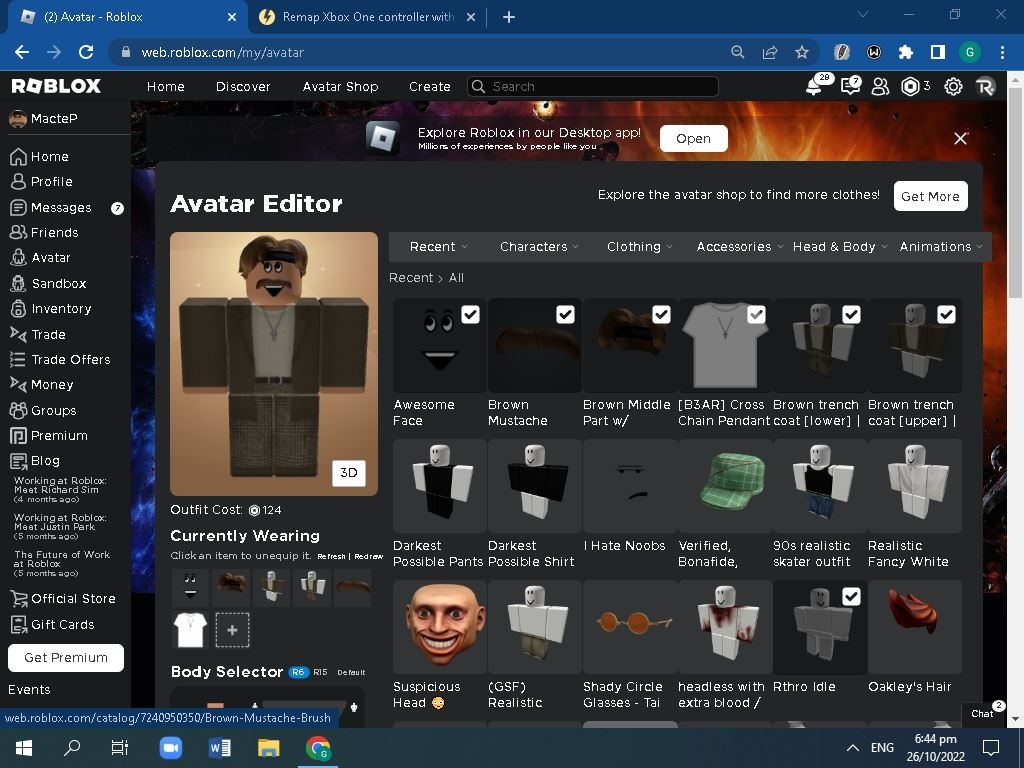
Task: Select the Avatar Shop menu item
Action: pyautogui.click(x=340, y=87)
